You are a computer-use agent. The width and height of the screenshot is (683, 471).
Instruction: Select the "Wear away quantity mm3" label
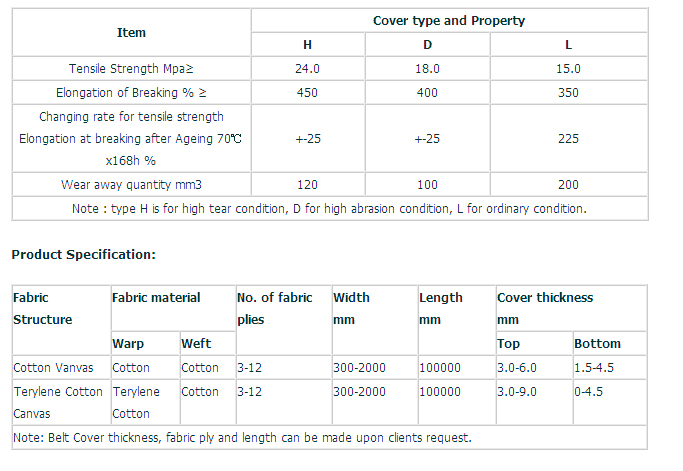tap(131, 185)
